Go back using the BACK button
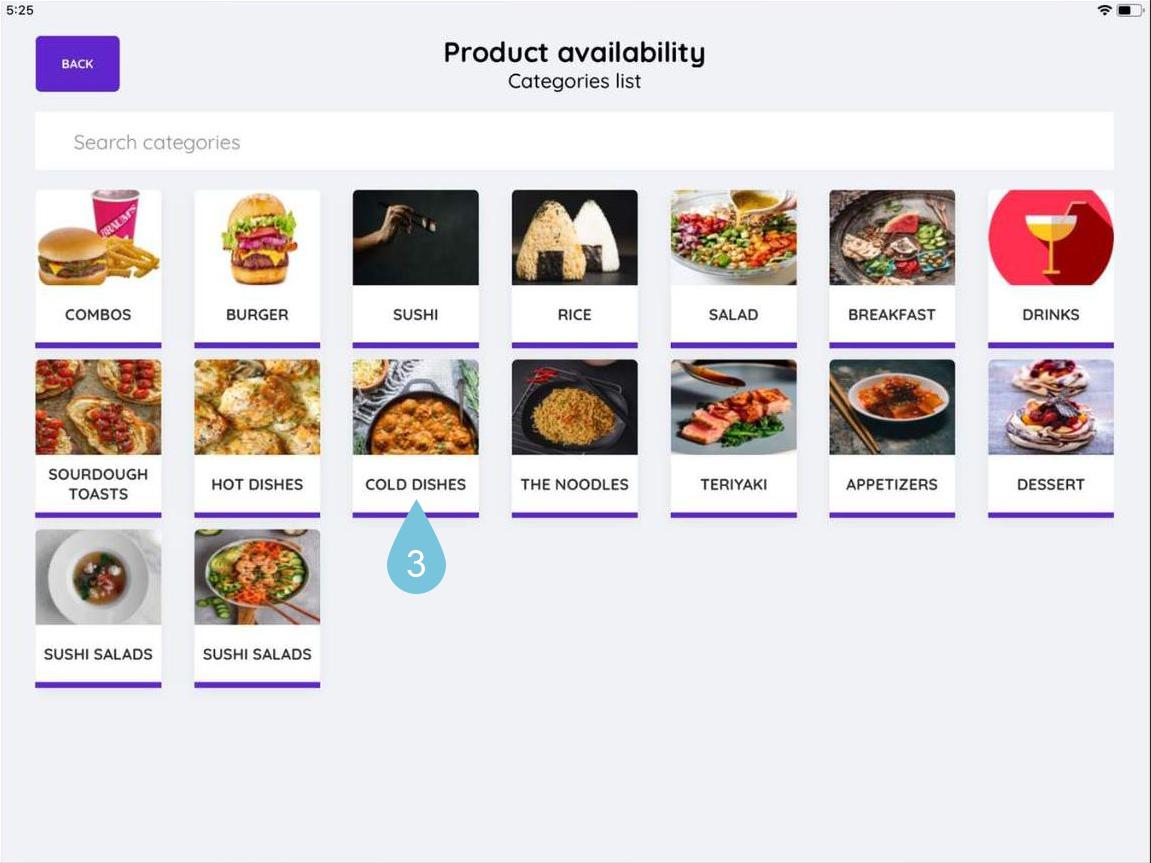 point(77,64)
